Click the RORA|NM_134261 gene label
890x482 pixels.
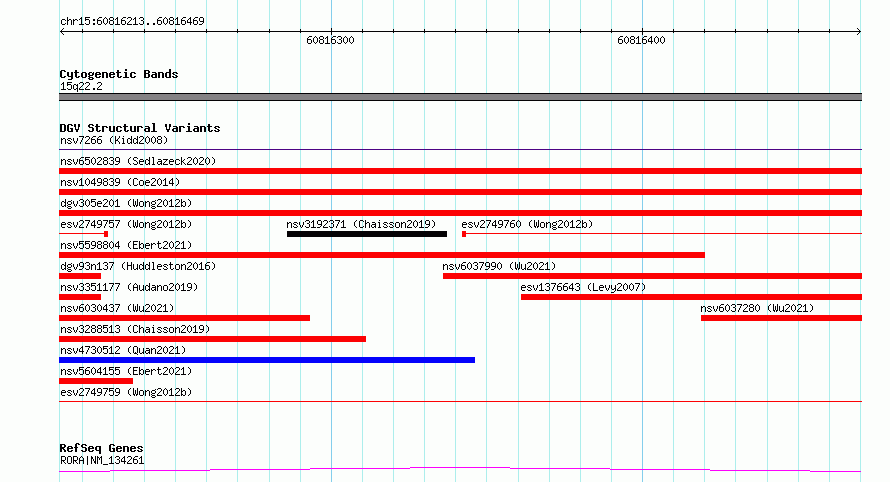[102, 461]
